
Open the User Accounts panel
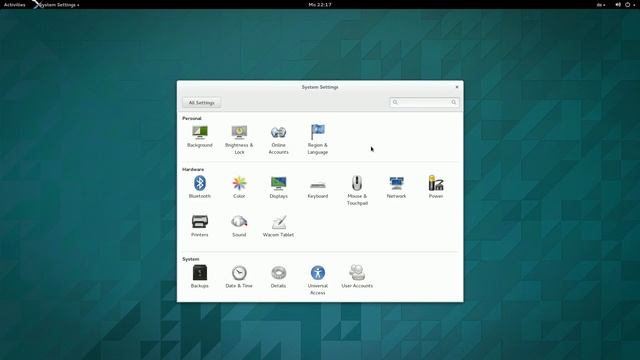click(357, 277)
